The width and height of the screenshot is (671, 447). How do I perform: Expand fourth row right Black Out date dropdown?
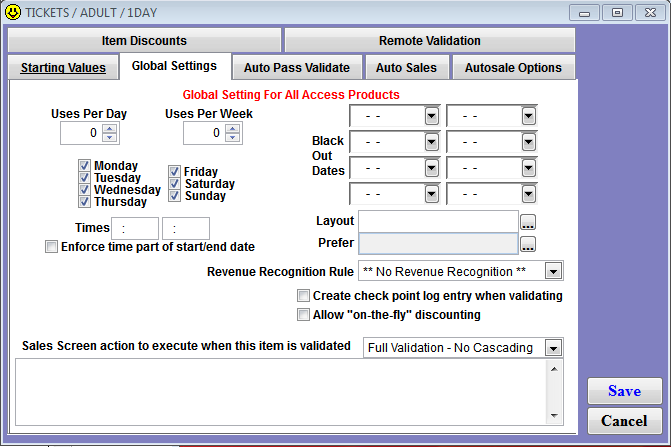[x=528, y=194]
